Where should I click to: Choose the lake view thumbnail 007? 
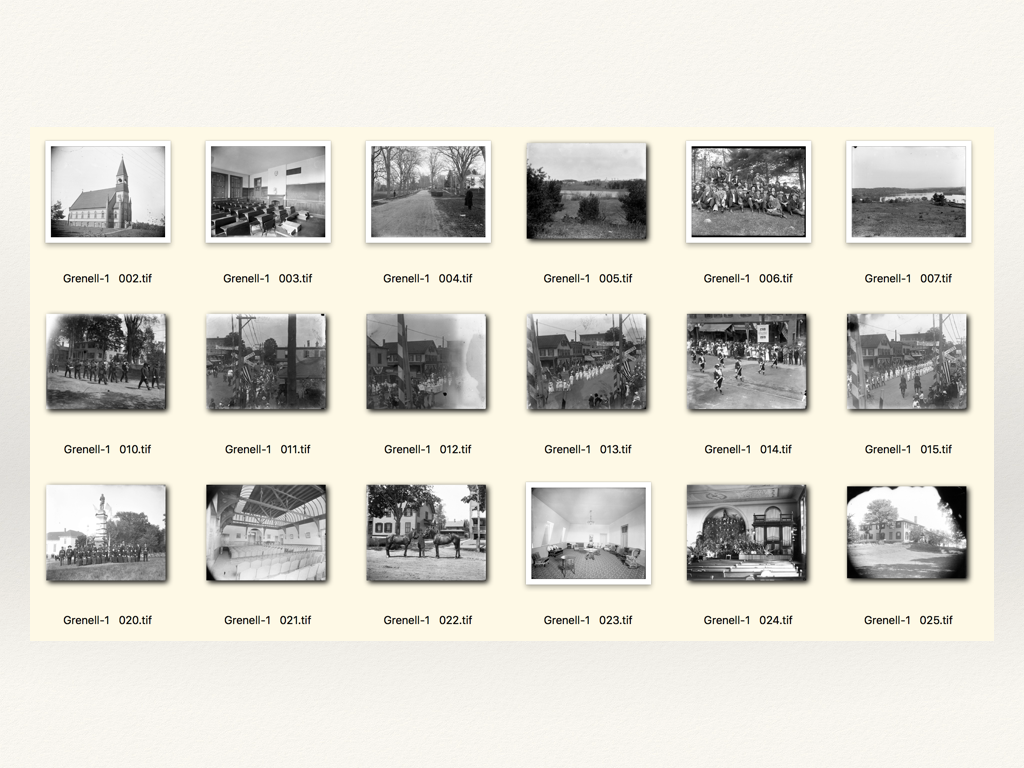908,192
